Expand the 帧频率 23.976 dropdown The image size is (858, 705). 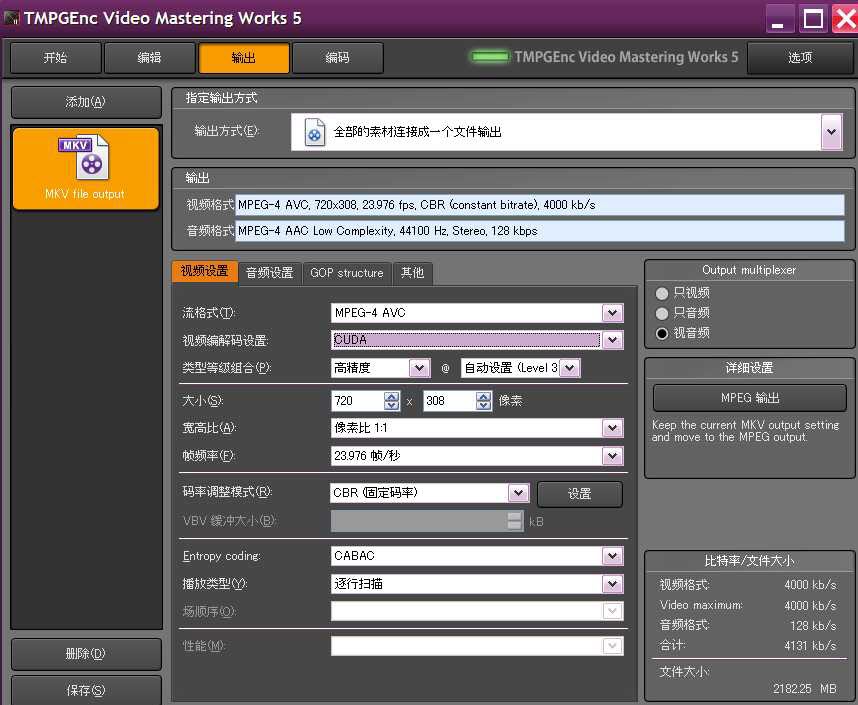[x=612, y=456]
